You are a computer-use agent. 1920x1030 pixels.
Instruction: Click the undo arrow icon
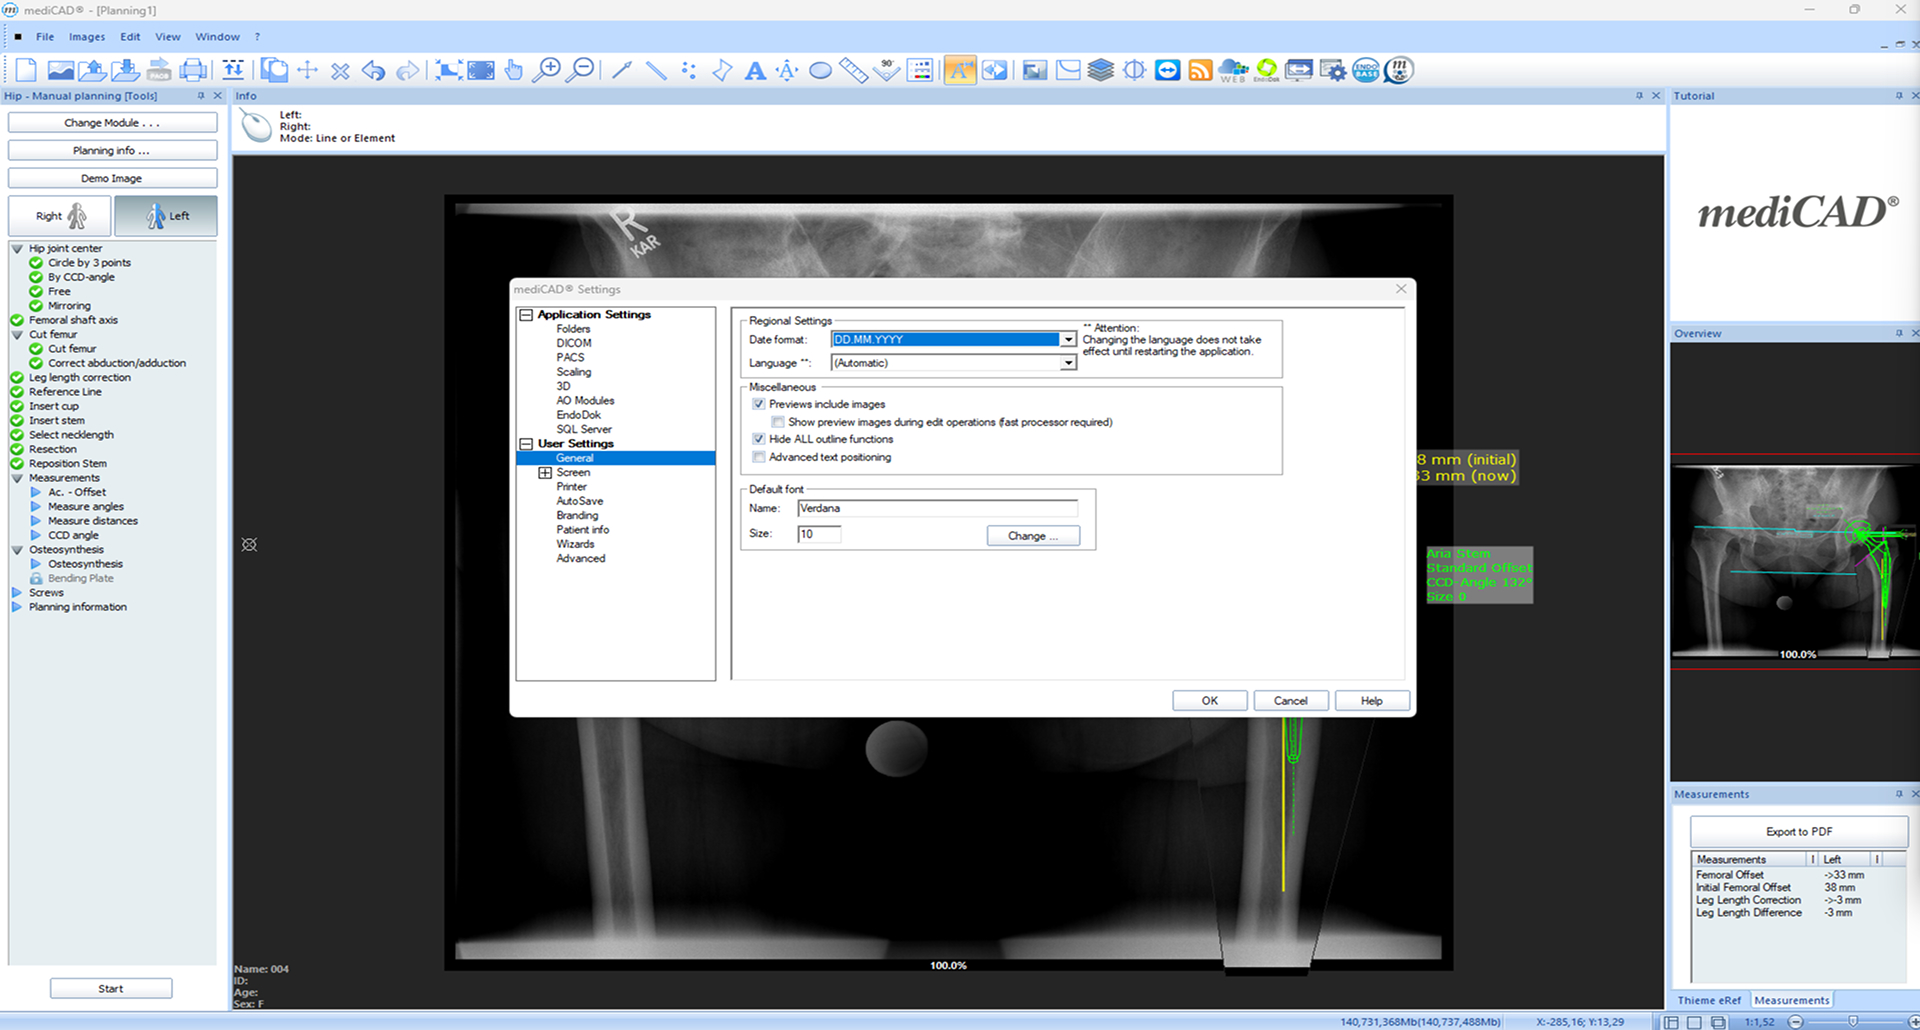pyautogui.click(x=373, y=70)
